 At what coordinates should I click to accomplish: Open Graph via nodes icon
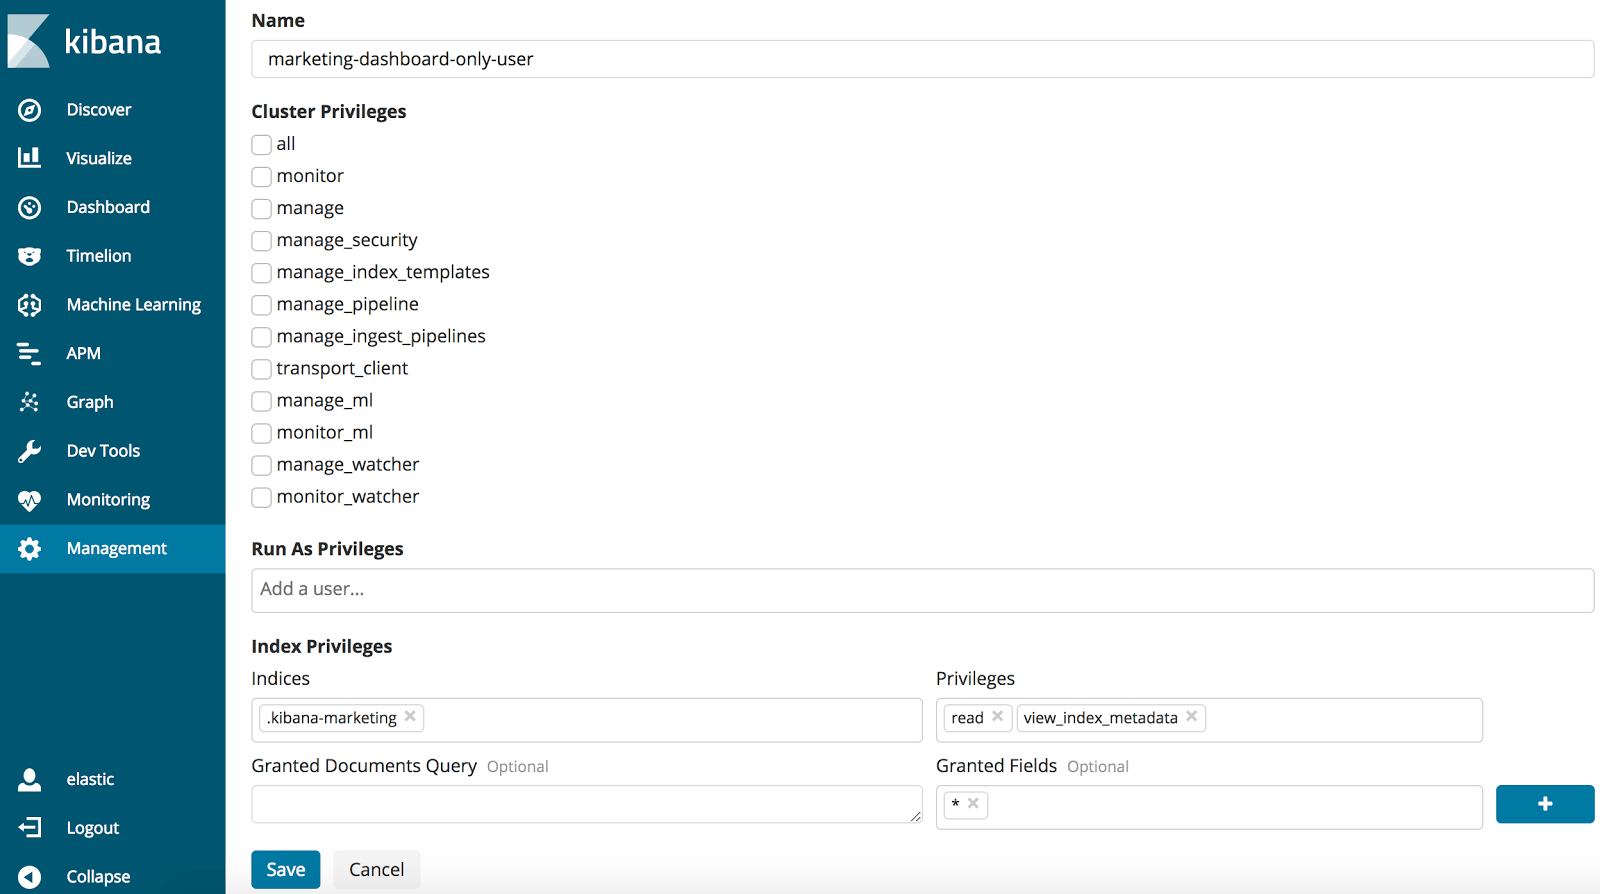(30, 402)
